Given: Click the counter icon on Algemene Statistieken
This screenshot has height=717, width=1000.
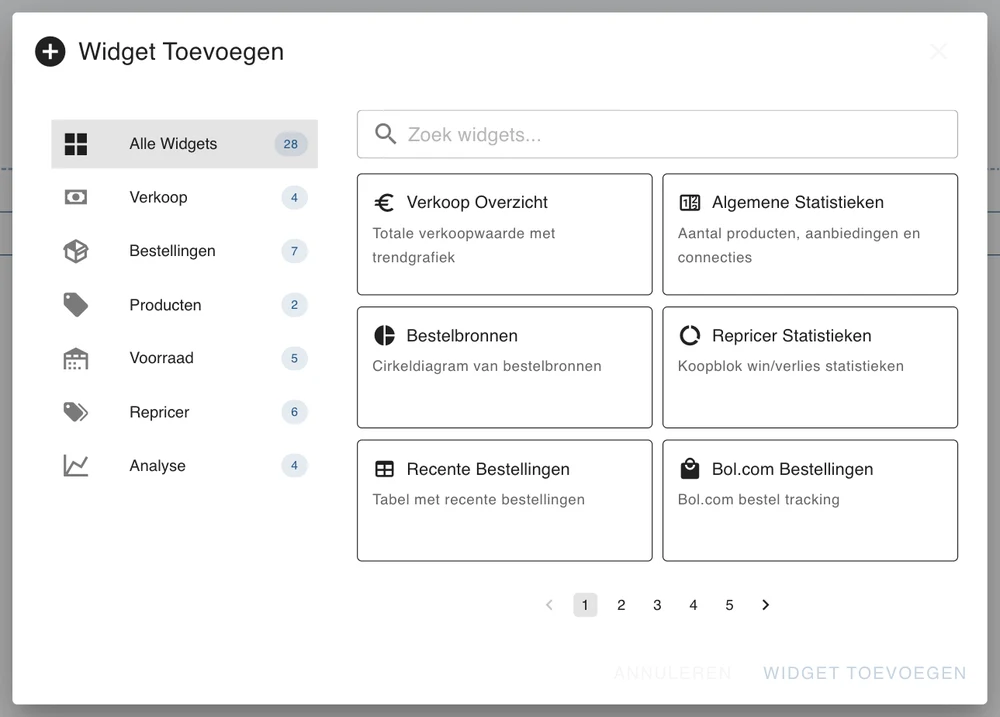Looking at the screenshot, I should (x=690, y=202).
